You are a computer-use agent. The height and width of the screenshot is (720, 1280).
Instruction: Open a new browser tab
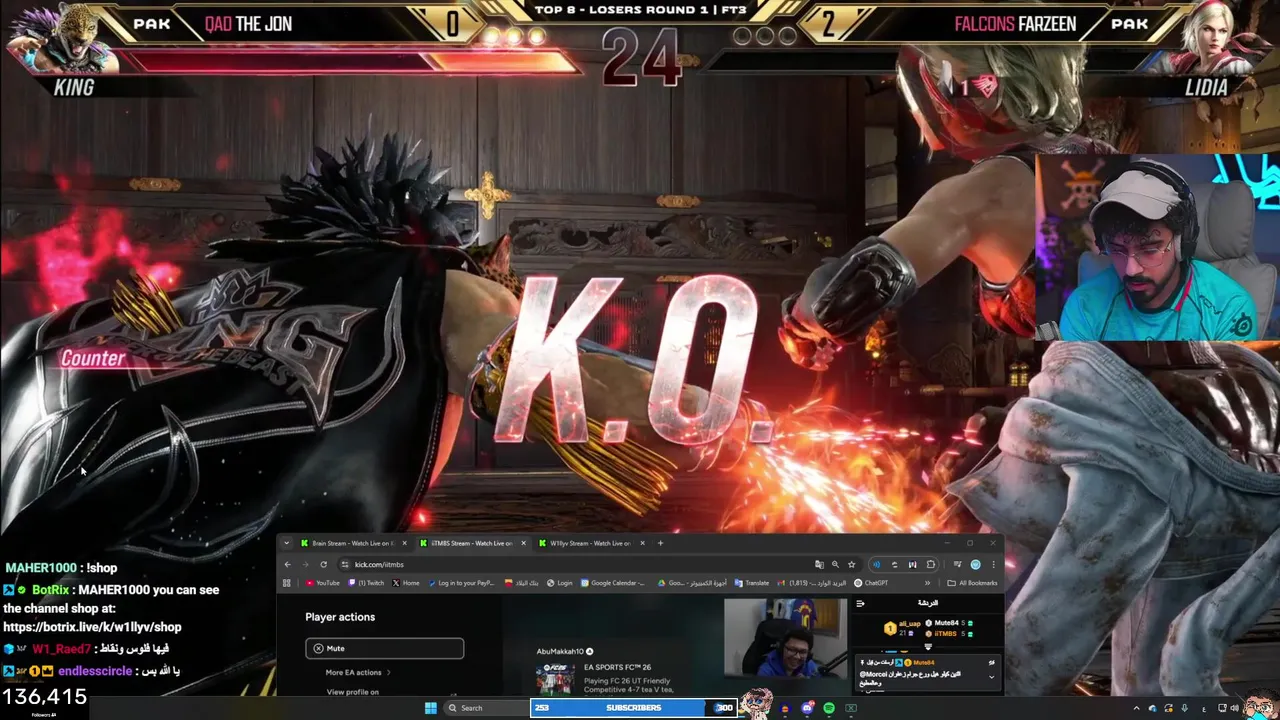coord(660,543)
